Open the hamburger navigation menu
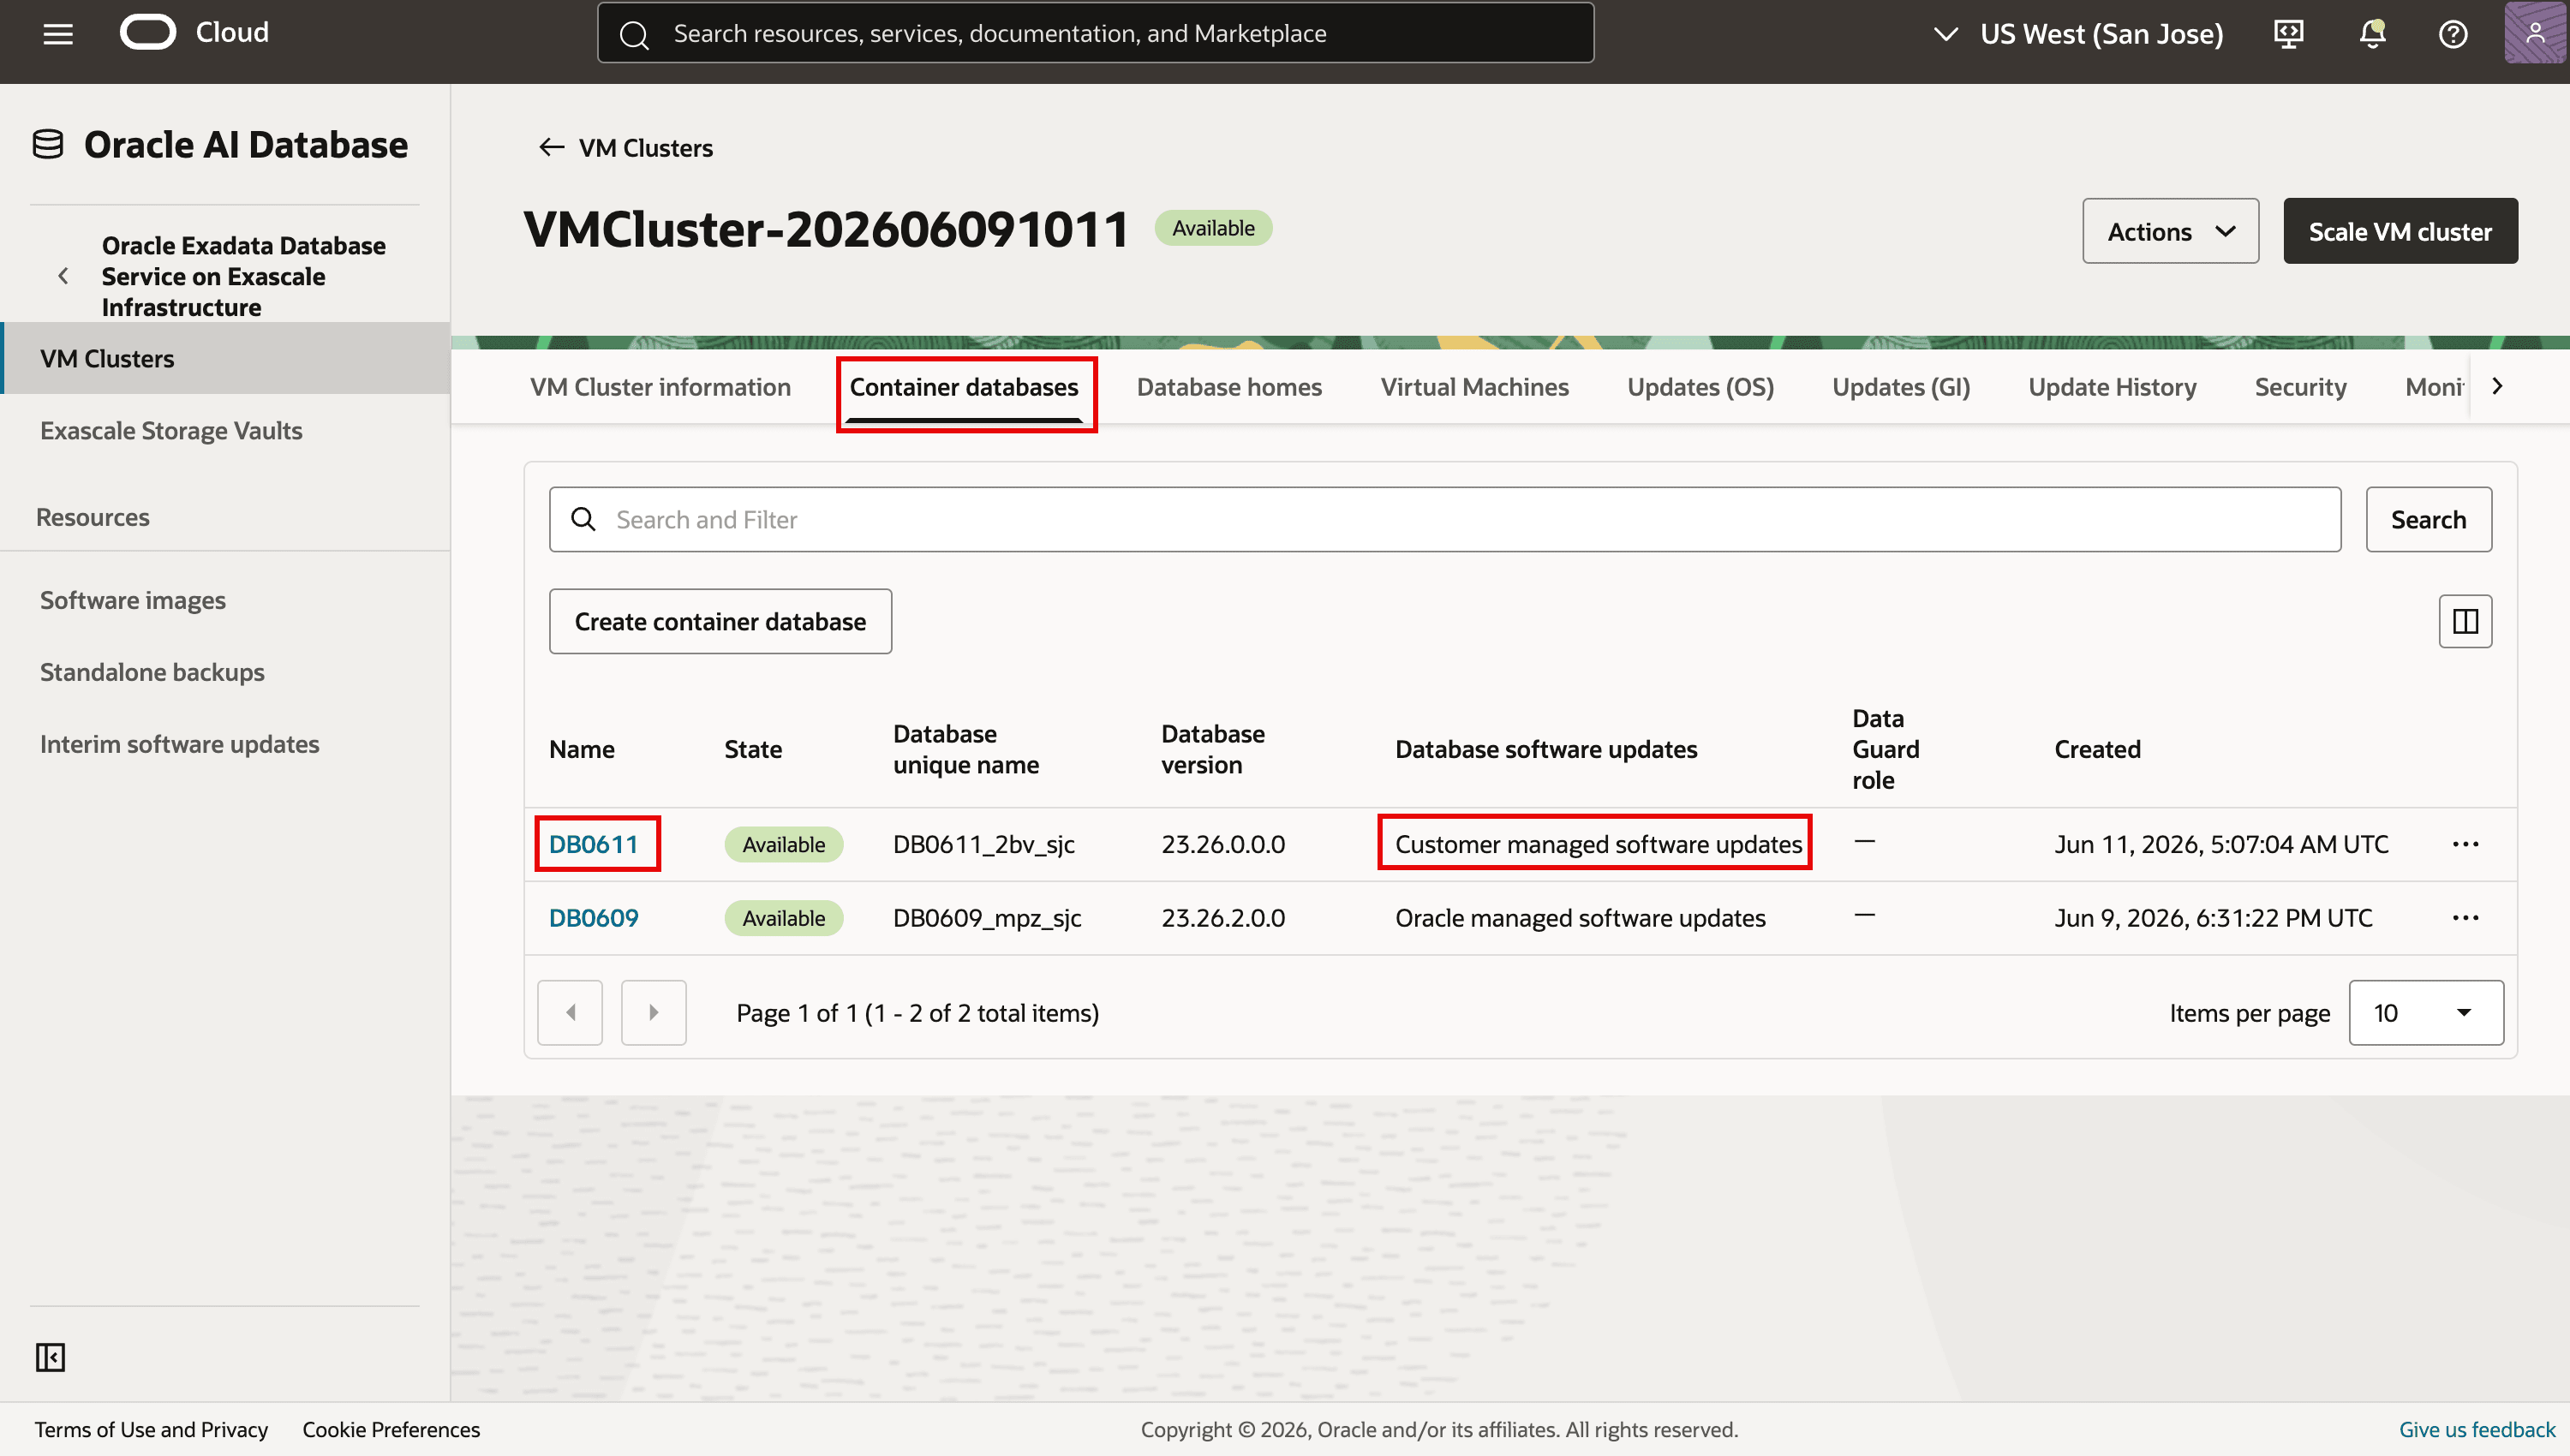The height and width of the screenshot is (1456, 2570). tap(58, 34)
